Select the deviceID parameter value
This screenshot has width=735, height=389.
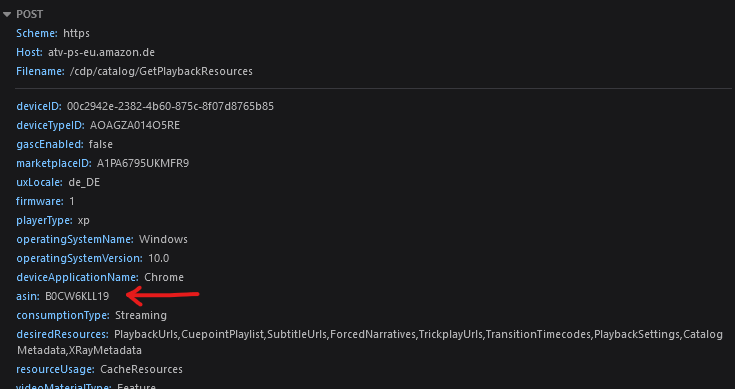pos(170,106)
